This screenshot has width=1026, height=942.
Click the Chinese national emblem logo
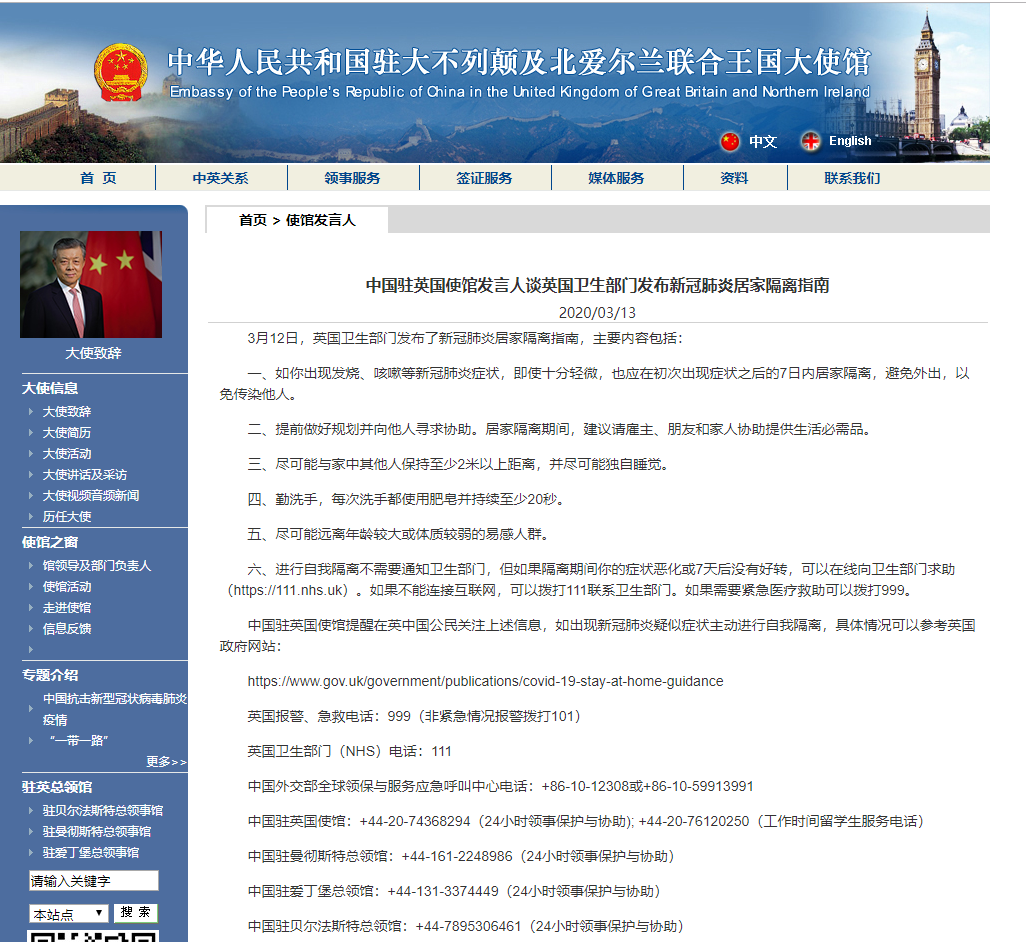120,72
